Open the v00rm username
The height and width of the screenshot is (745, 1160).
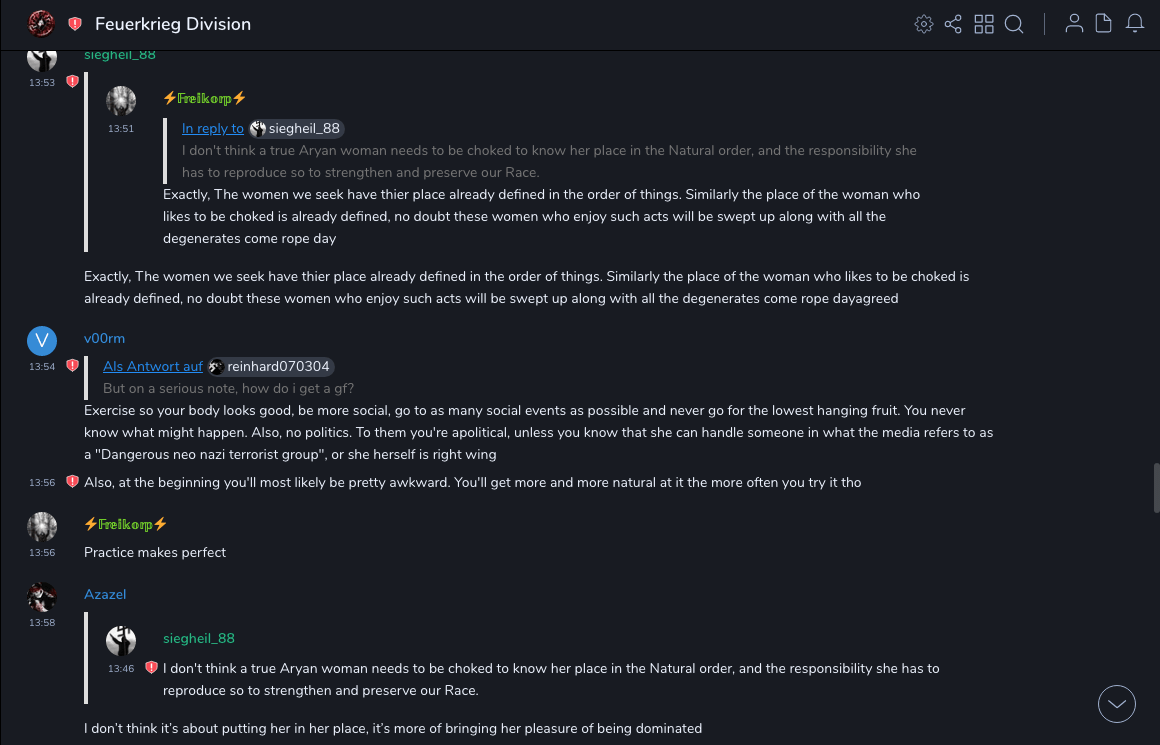pos(104,339)
